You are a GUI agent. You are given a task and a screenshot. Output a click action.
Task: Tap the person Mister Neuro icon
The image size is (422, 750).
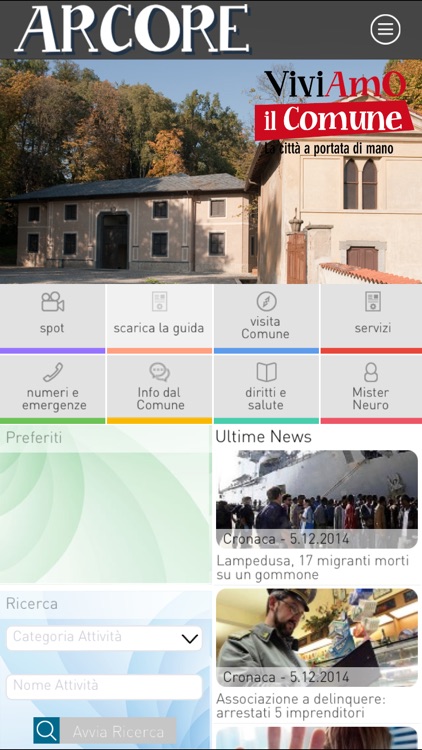[371, 372]
